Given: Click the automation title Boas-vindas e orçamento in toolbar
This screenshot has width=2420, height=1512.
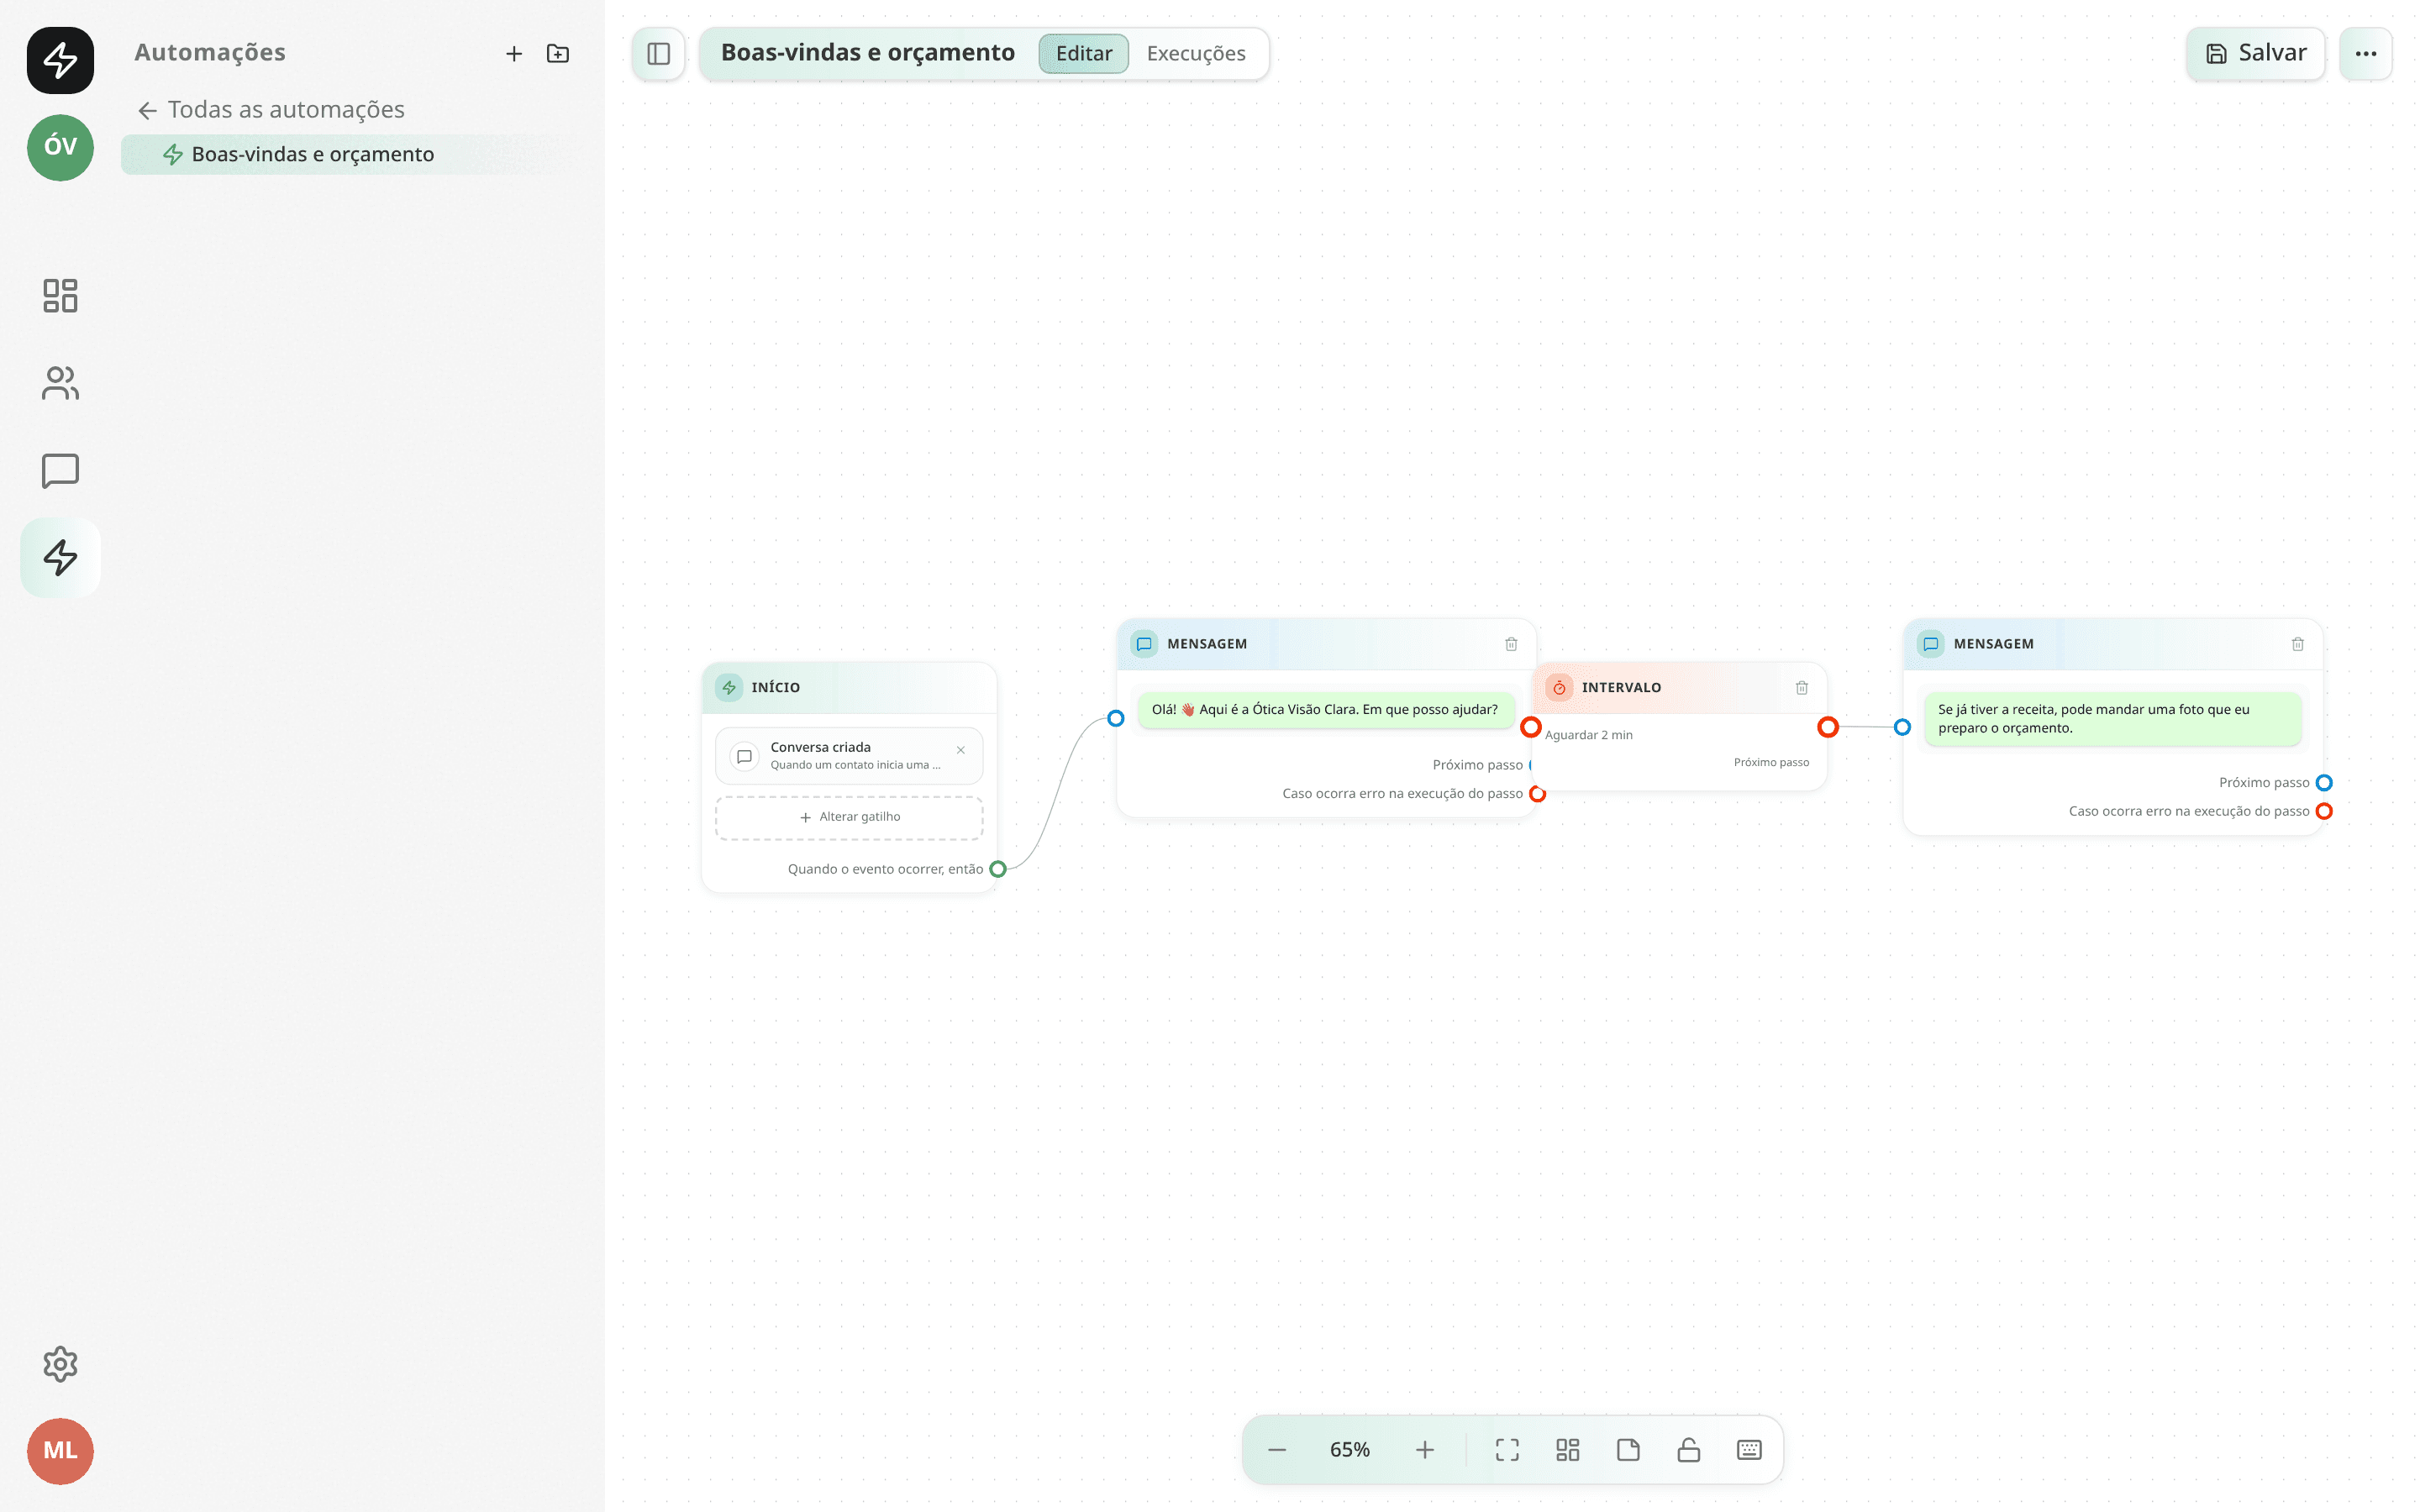Looking at the screenshot, I should (867, 53).
